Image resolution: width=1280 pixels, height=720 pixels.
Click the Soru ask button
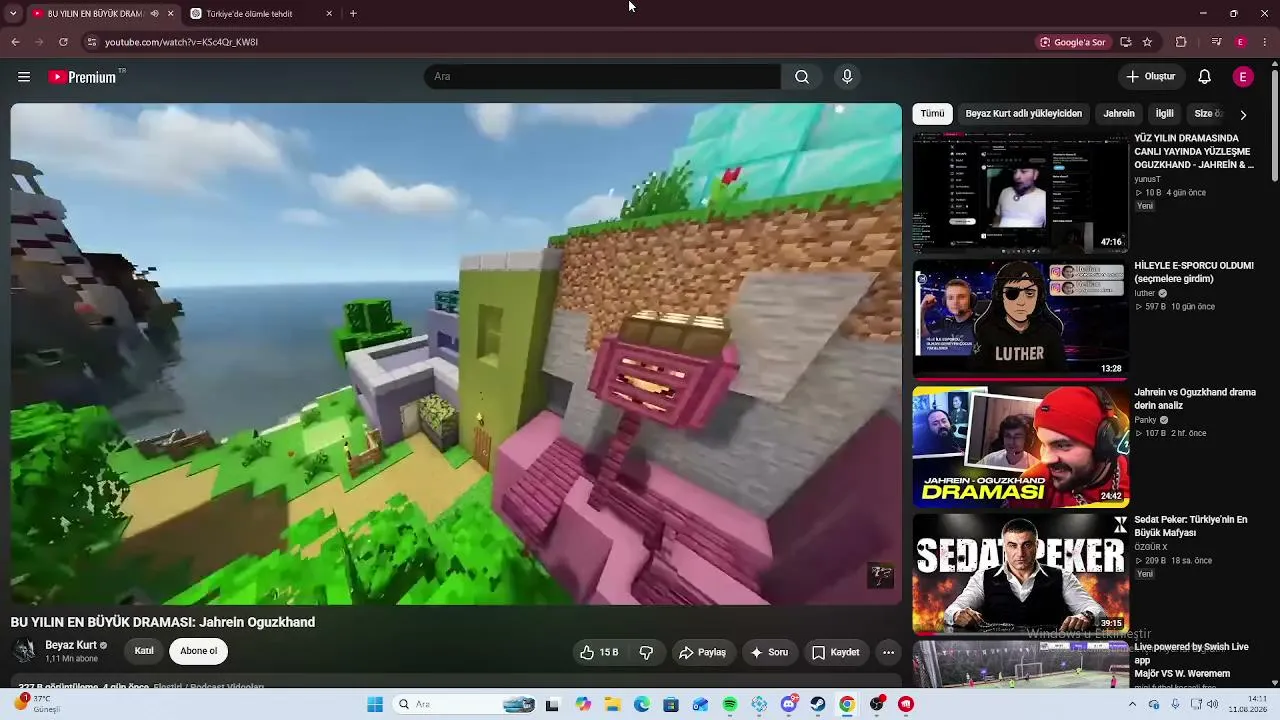[x=770, y=652]
